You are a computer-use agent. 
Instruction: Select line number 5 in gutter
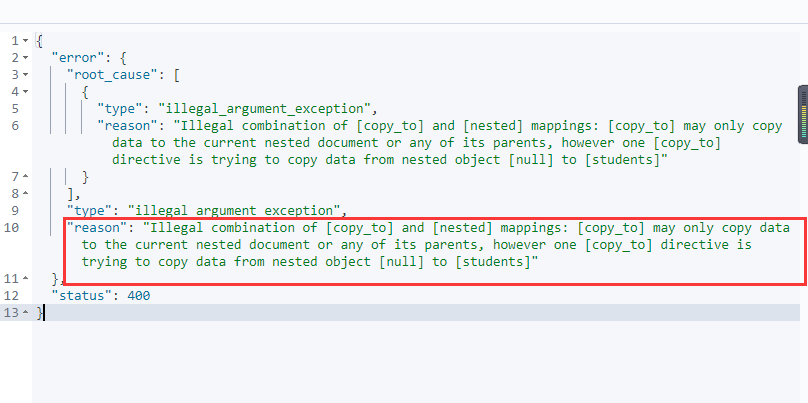coord(14,109)
